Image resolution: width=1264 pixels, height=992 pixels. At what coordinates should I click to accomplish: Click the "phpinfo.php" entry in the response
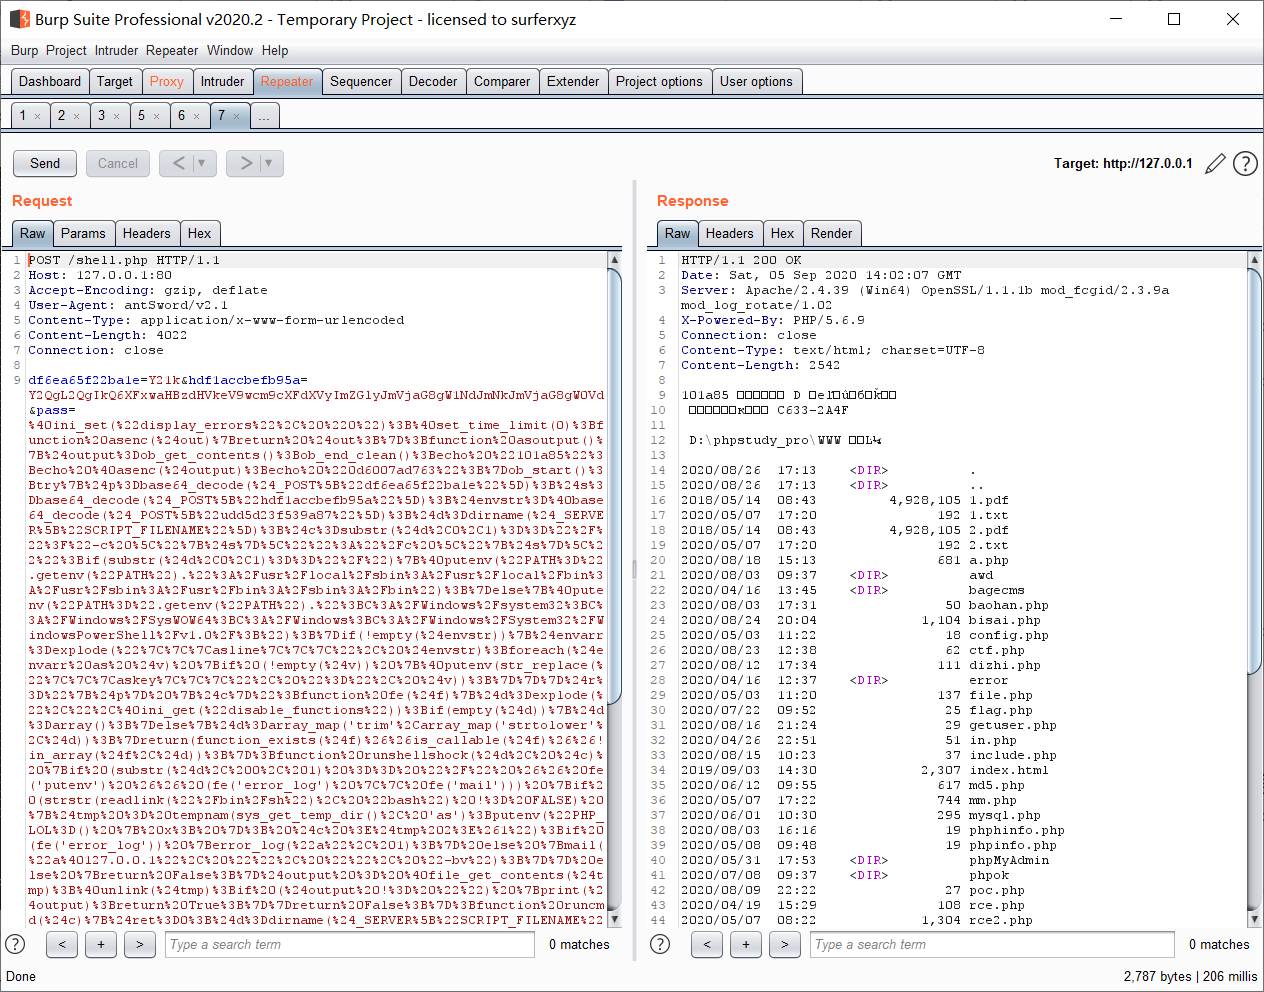coord(1012,845)
